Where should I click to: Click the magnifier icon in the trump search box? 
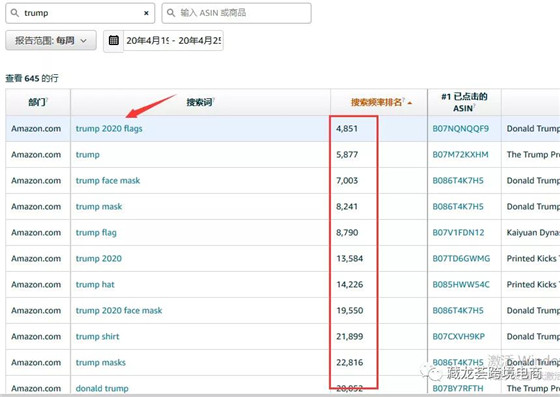15,13
